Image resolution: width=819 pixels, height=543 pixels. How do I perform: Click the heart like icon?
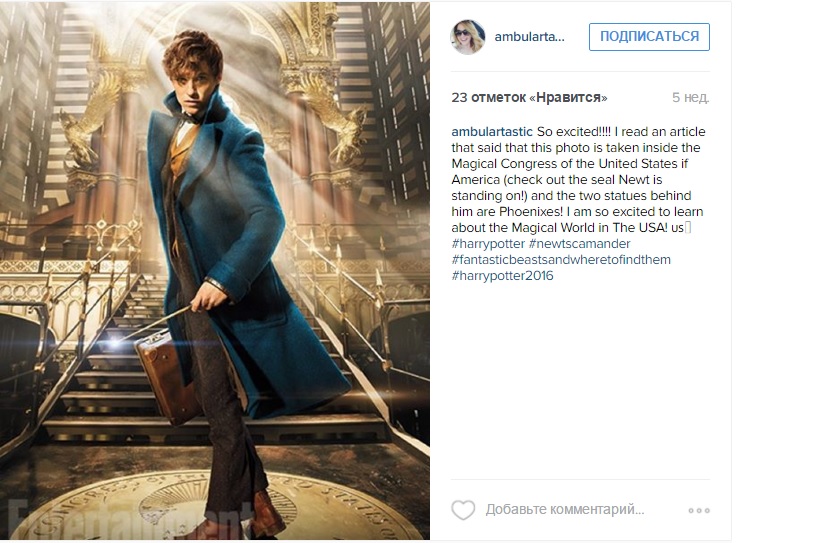coord(463,510)
